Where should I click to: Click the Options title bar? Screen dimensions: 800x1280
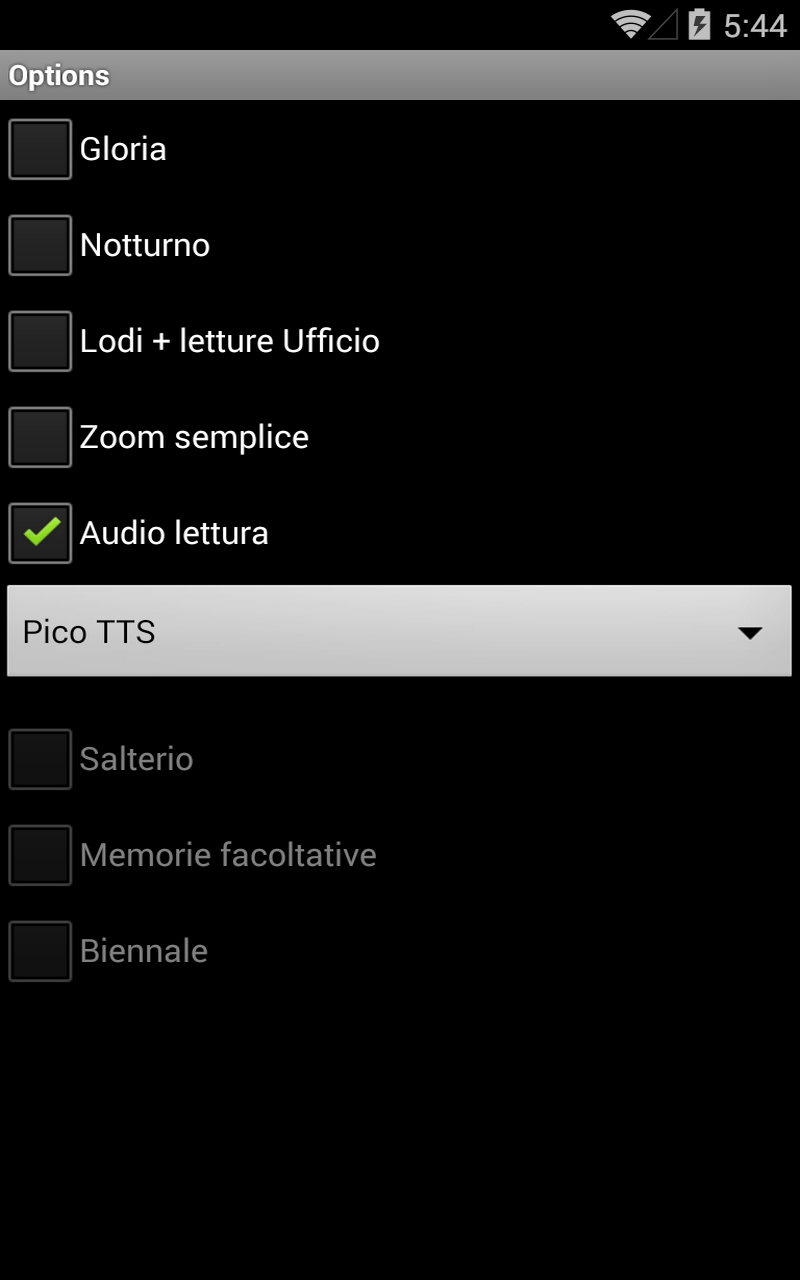click(400, 75)
